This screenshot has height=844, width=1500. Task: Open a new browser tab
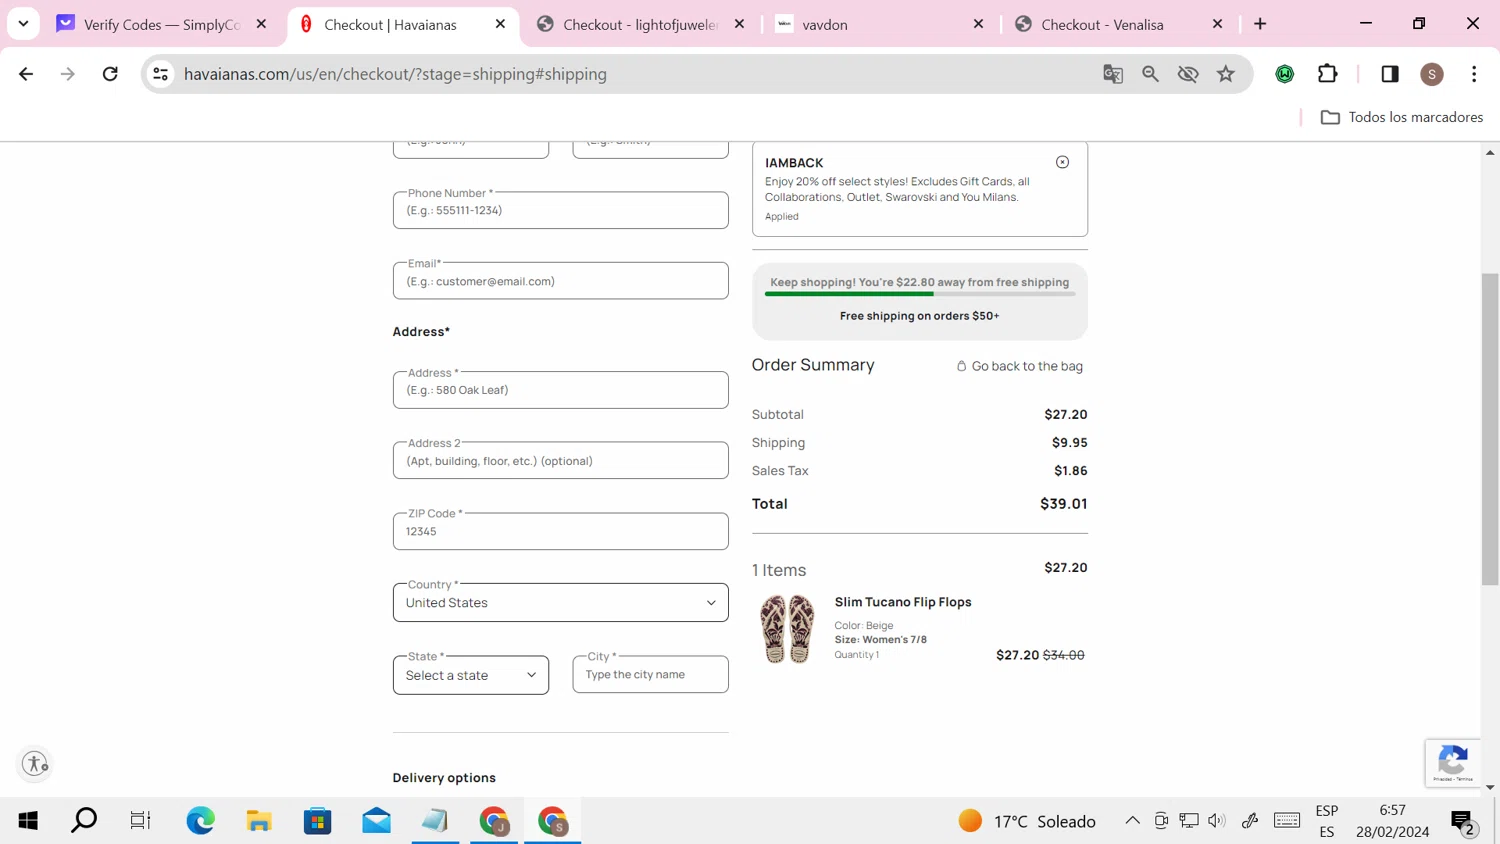pyautogui.click(x=1260, y=24)
